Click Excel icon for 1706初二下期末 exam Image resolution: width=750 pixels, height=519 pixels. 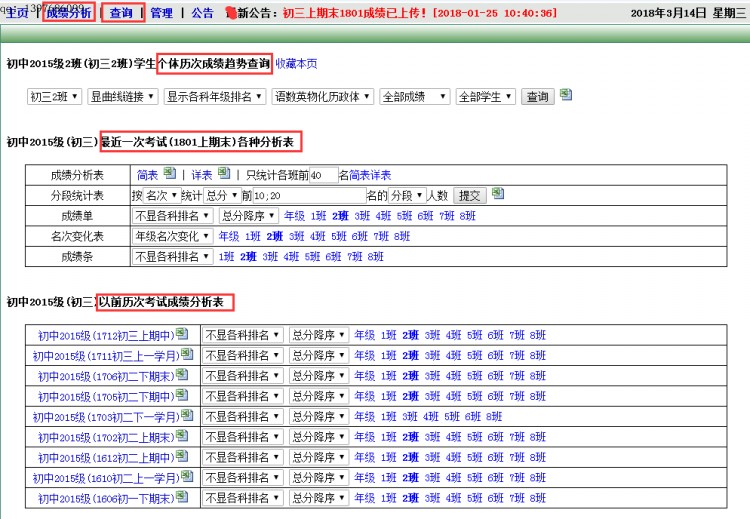pos(182,374)
